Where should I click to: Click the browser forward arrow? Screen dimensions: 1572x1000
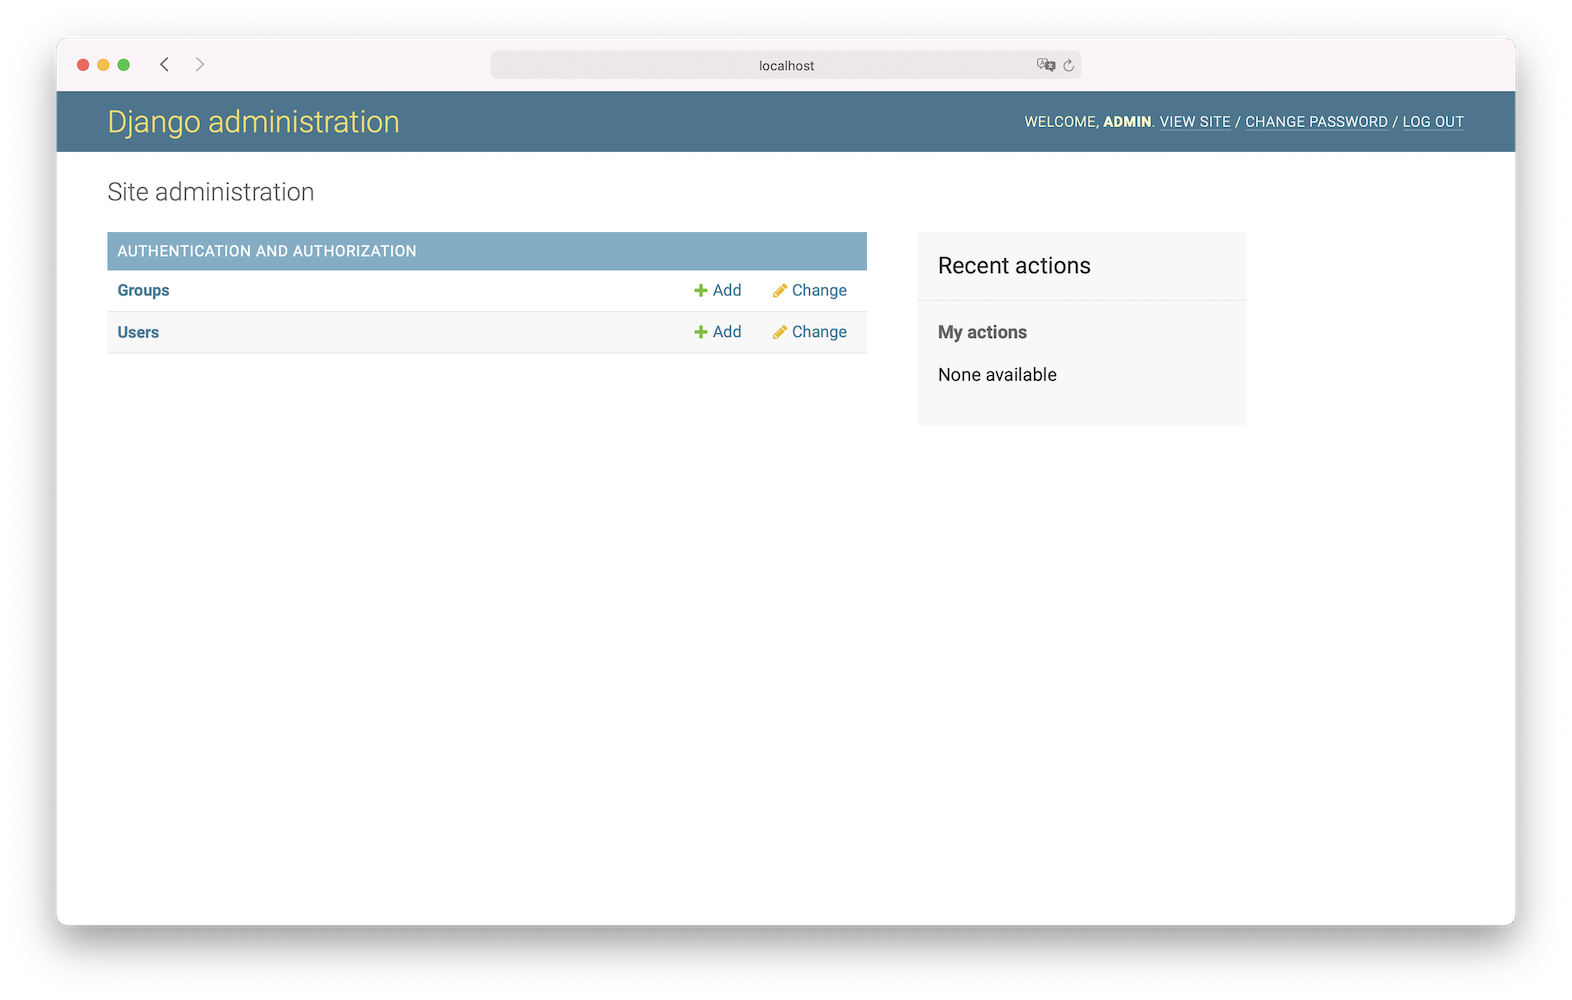pos(200,64)
